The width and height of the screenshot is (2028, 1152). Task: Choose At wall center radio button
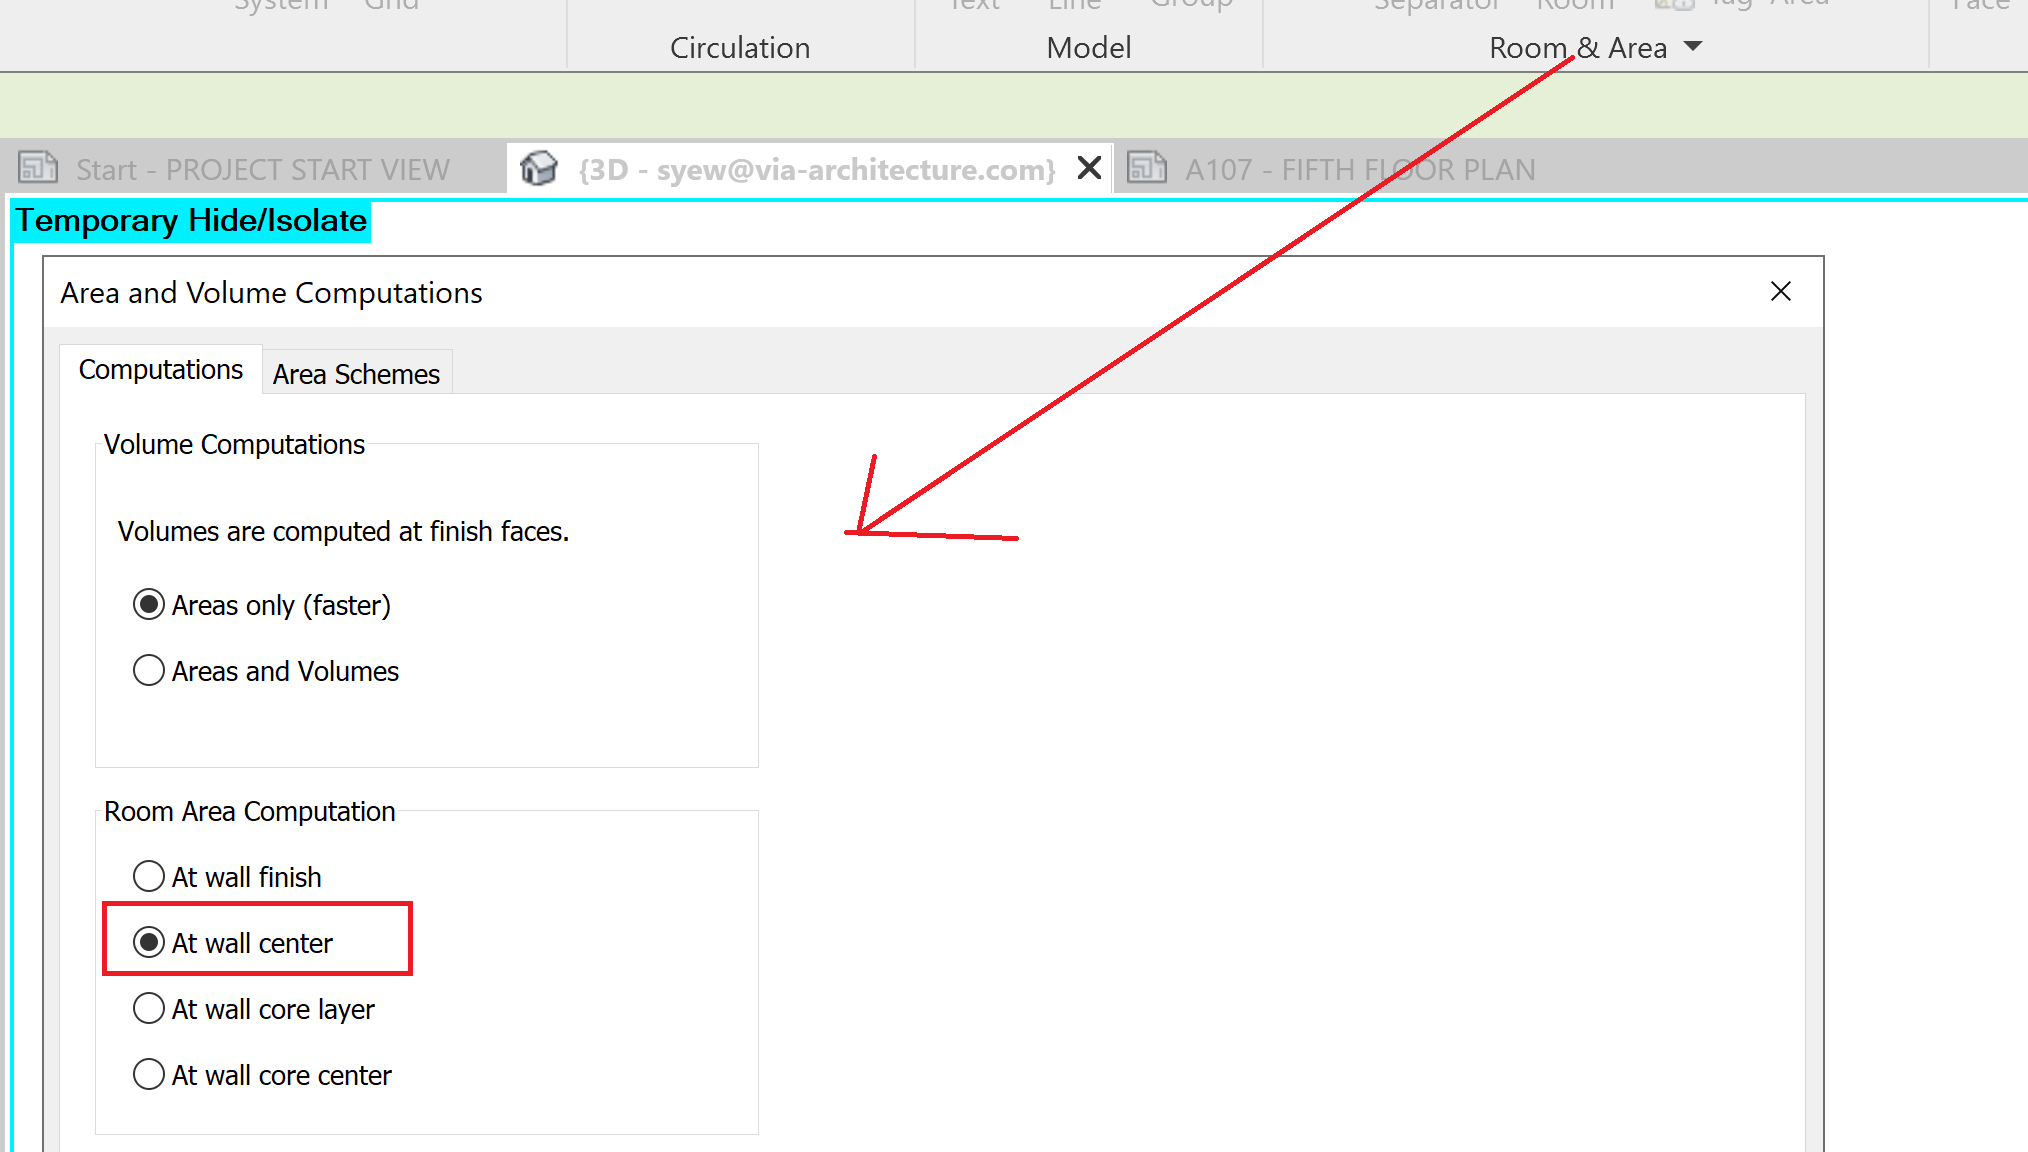149,943
